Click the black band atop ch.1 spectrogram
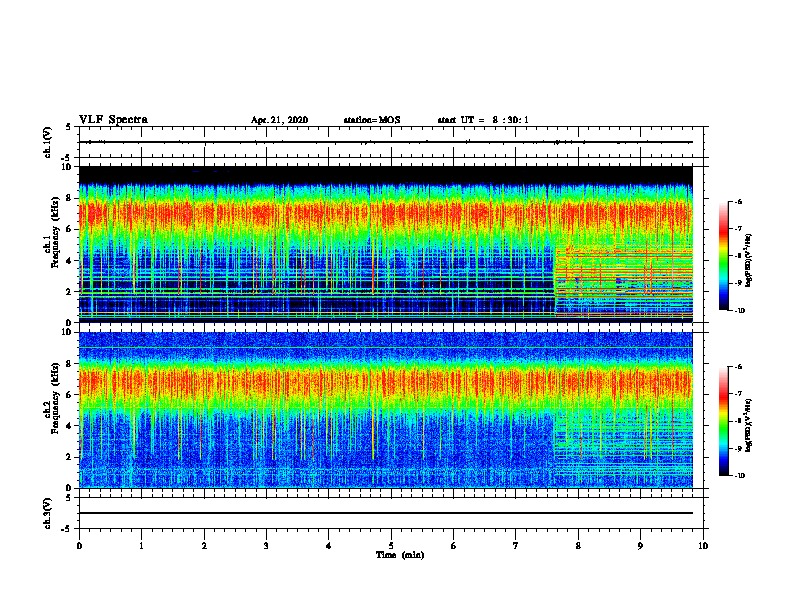792x612 pixels. (386, 175)
